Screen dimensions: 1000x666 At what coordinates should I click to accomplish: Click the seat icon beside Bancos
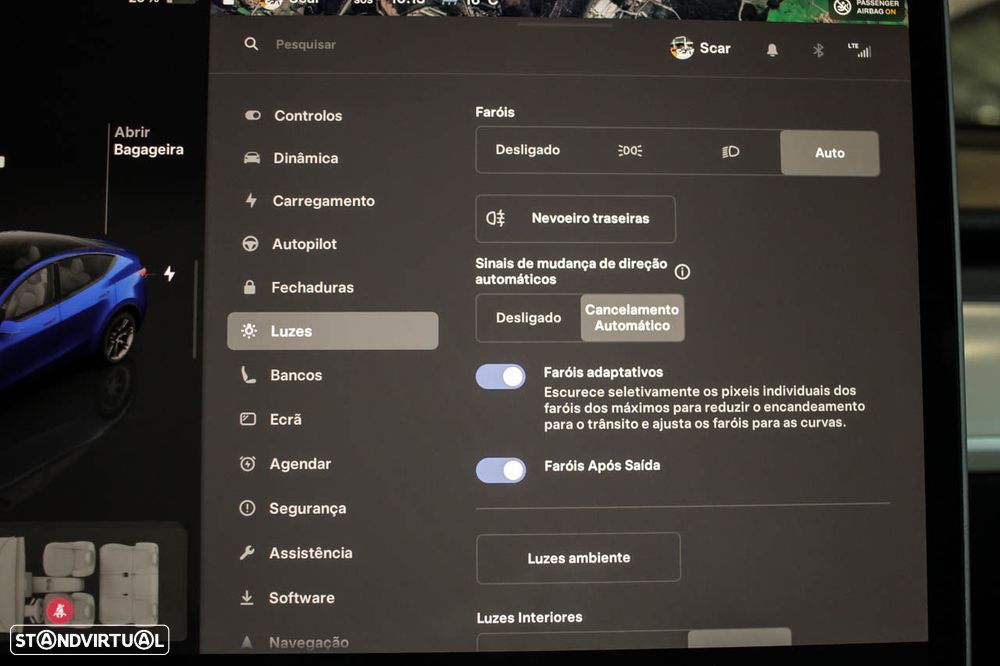pyautogui.click(x=248, y=374)
